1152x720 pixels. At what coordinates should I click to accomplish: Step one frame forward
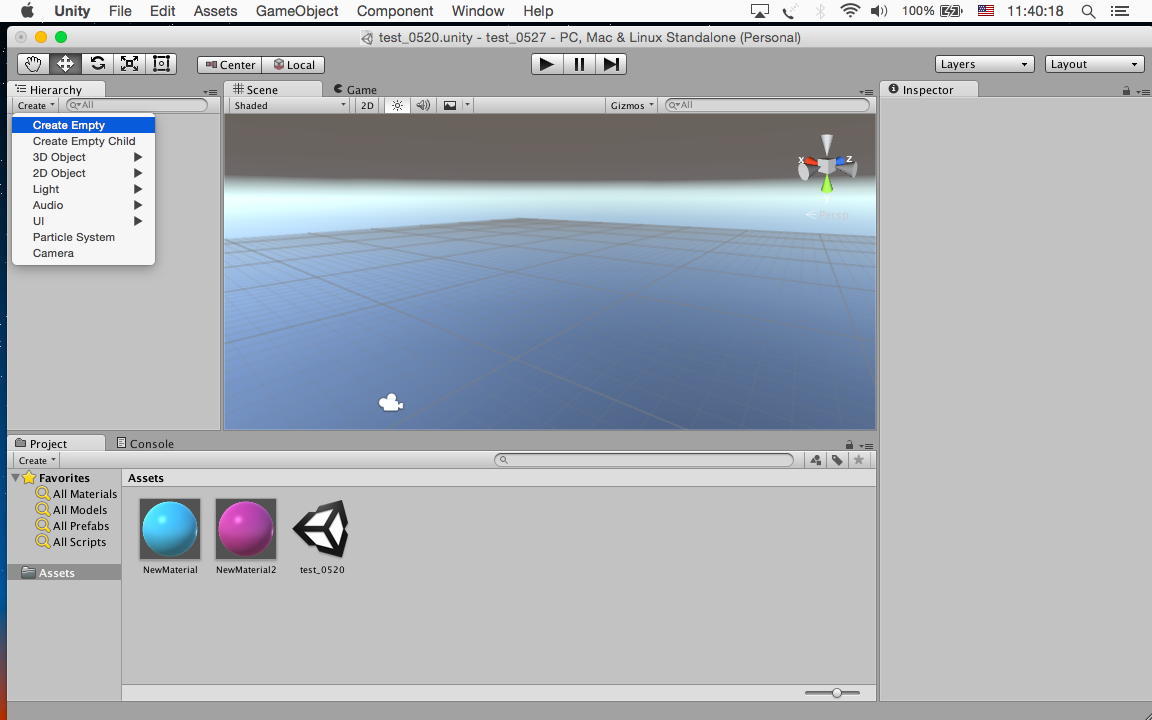(611, 64)
